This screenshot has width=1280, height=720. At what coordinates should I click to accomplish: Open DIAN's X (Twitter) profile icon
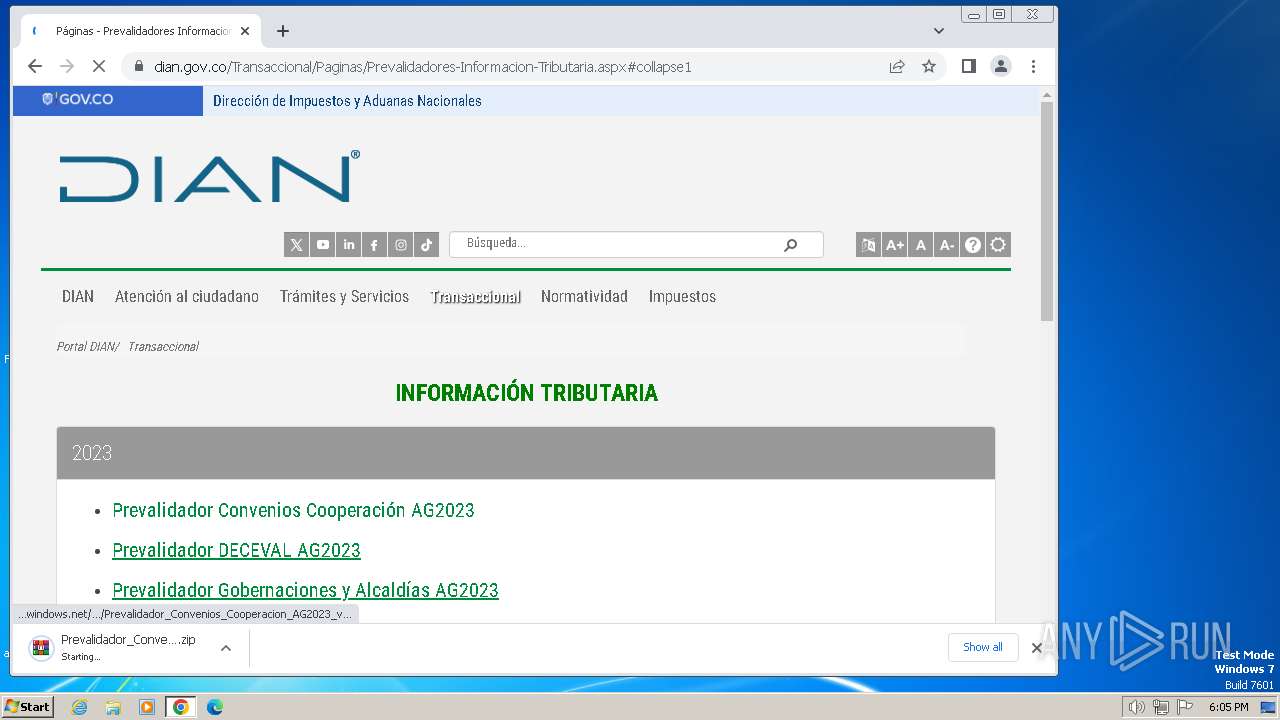click(x=296, y=245)
